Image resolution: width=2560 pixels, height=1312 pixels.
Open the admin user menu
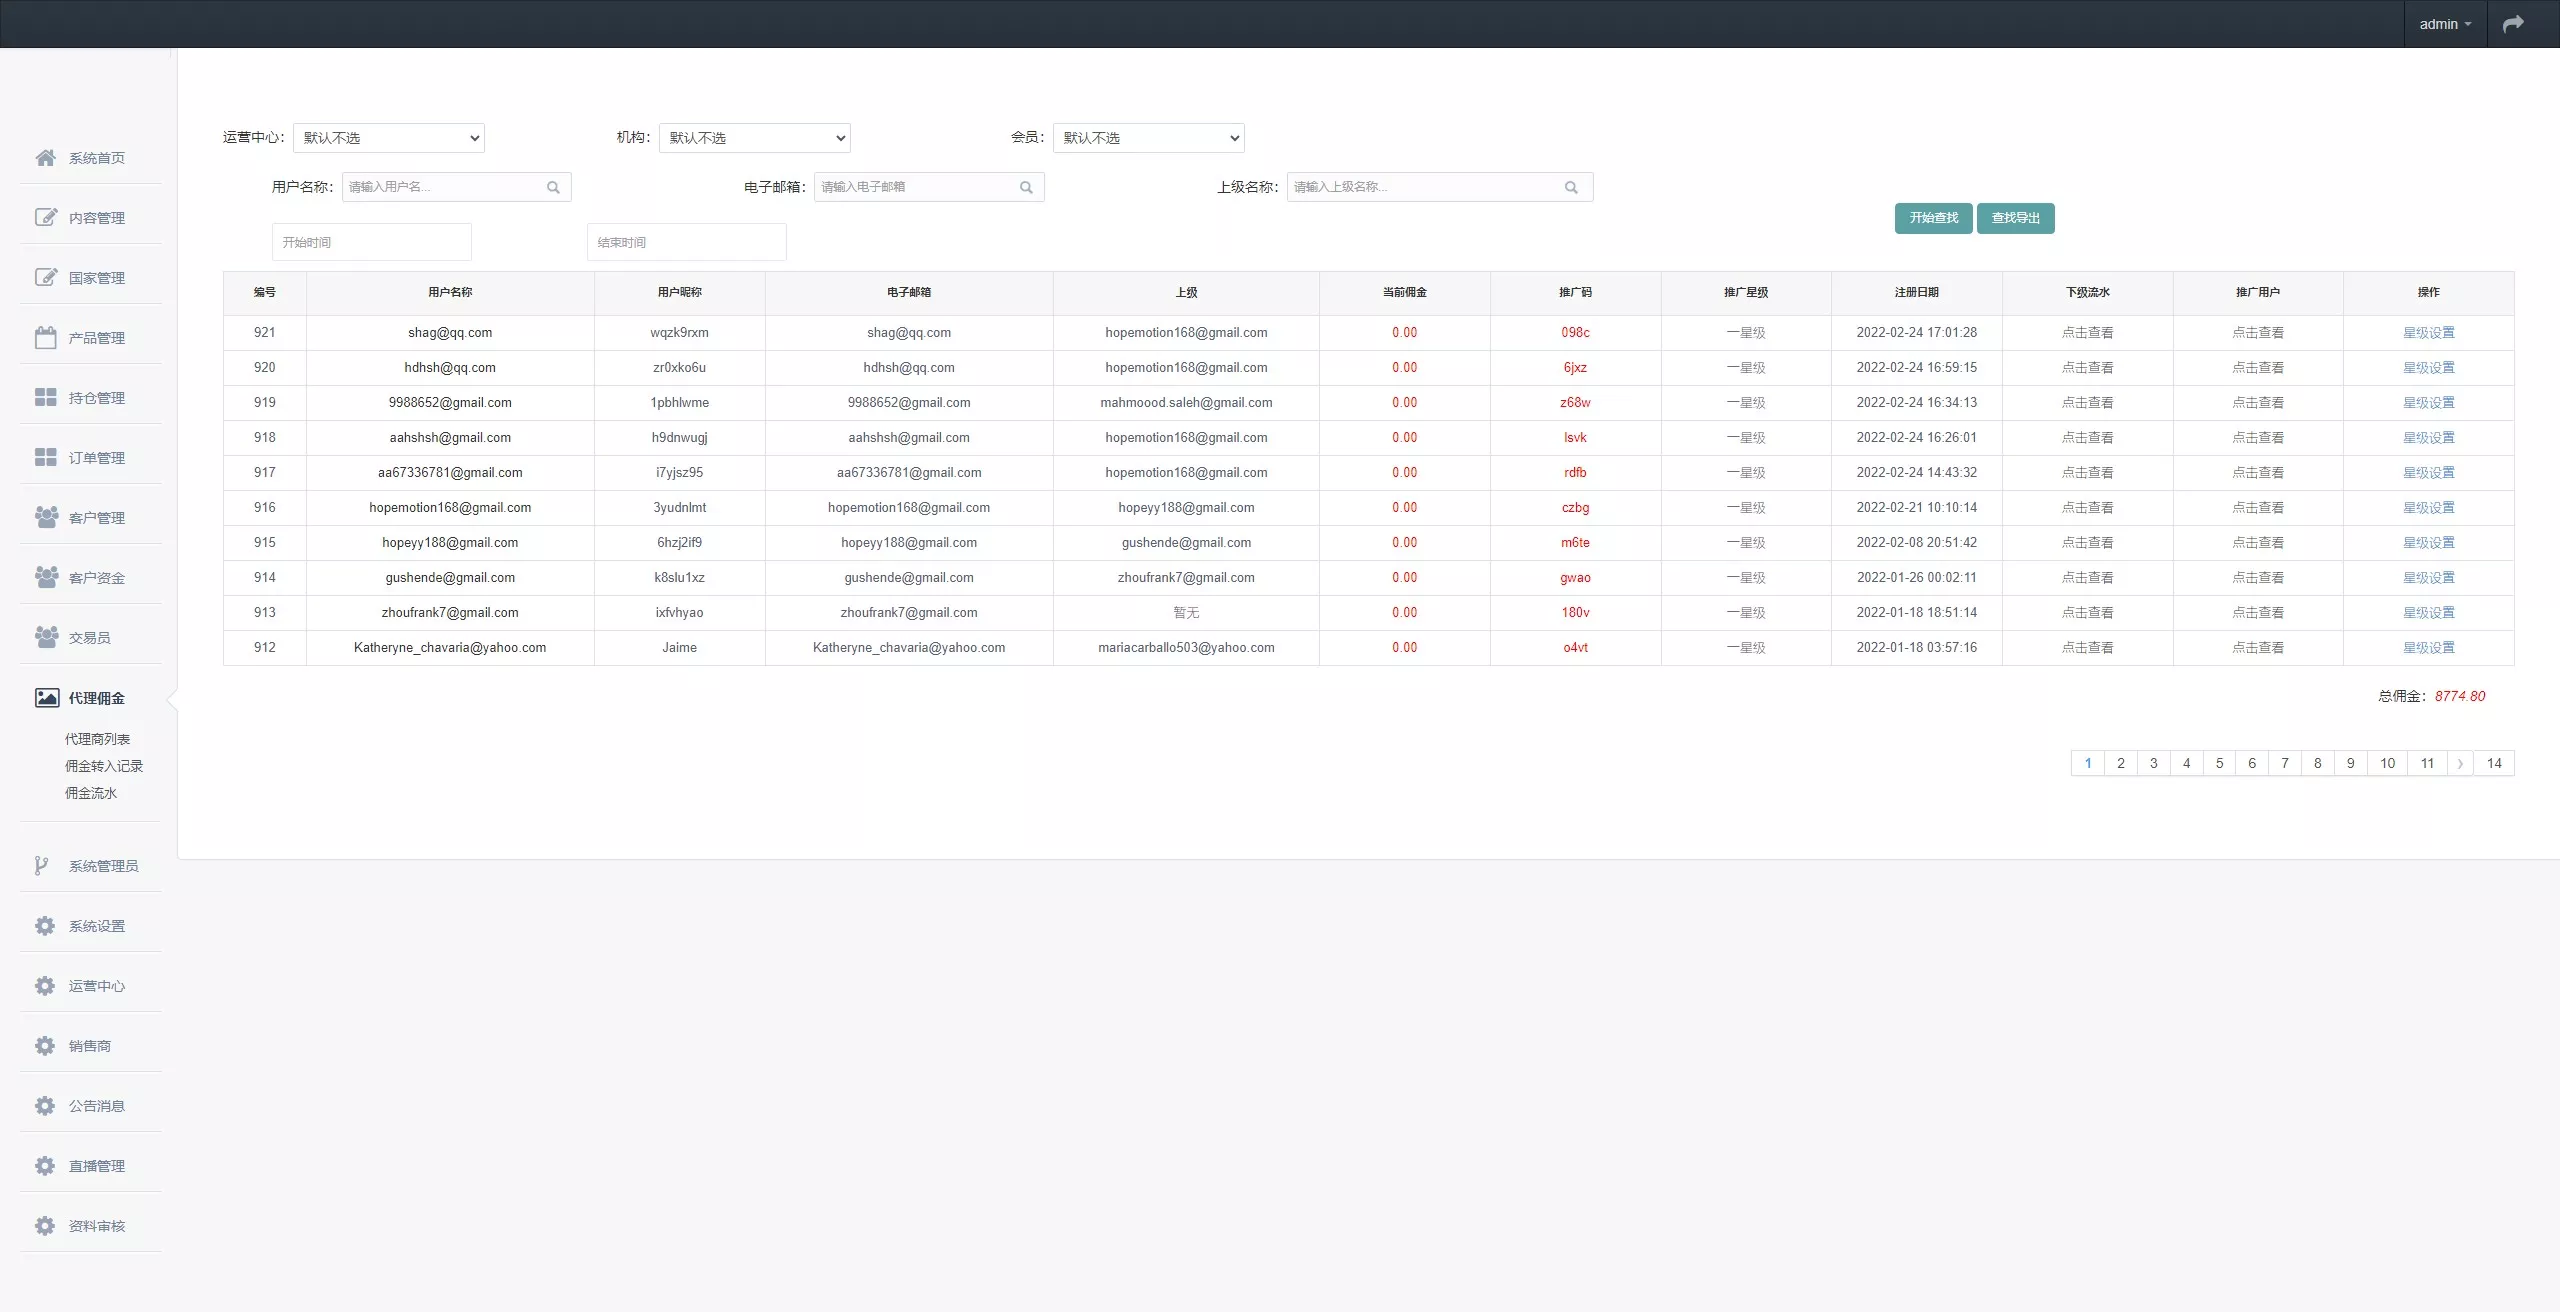point(2444,24)
